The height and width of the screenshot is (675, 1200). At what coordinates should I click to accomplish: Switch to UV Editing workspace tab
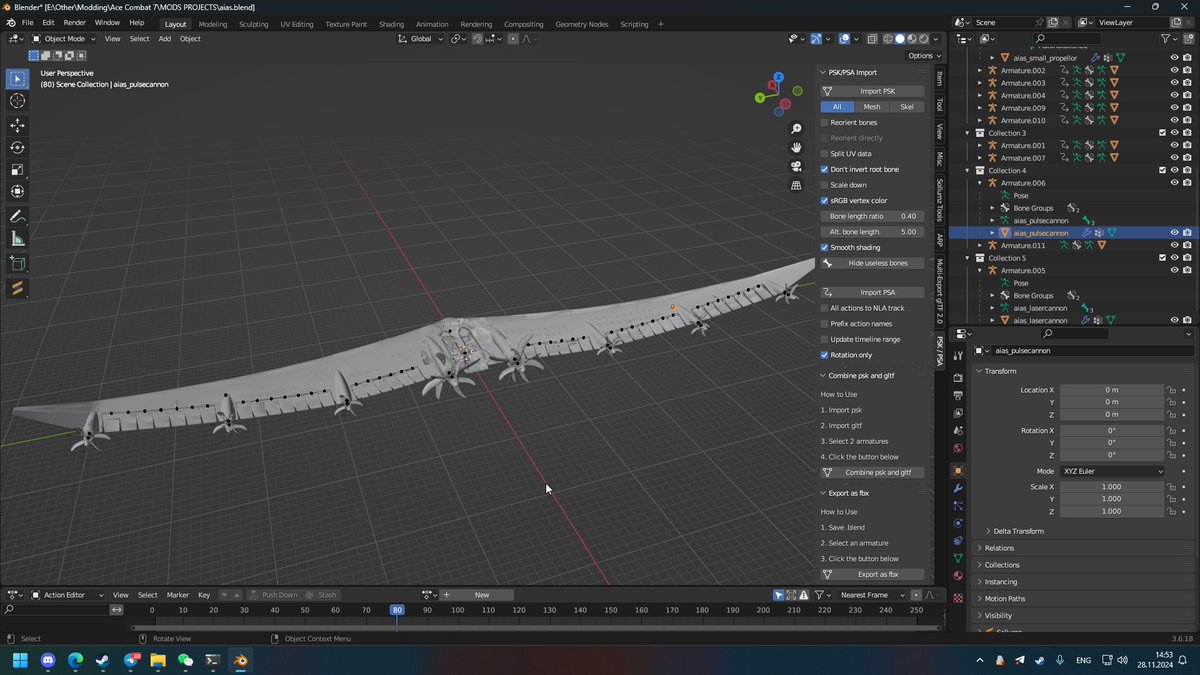tap(296, 24)
